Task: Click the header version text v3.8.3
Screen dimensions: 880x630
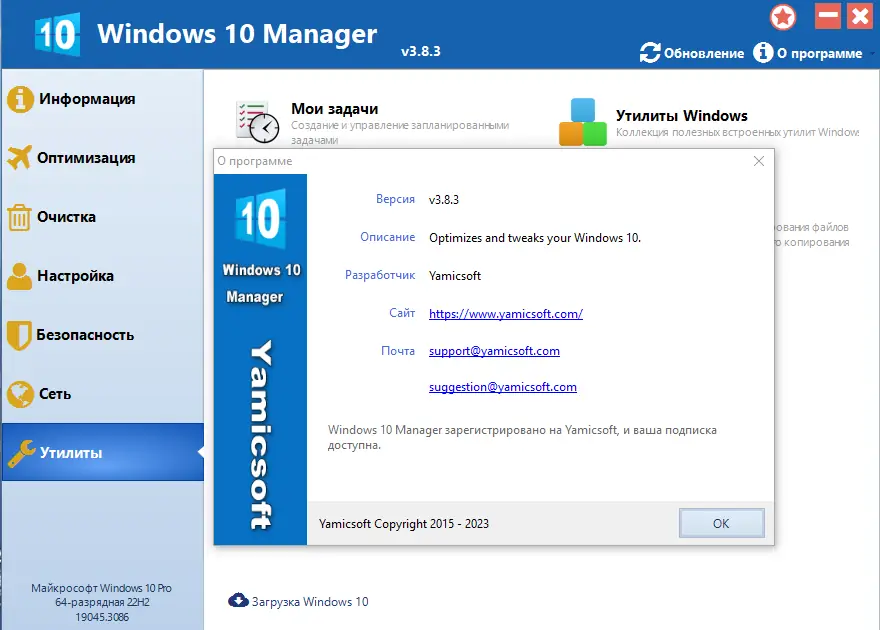Action: (420, 51)
